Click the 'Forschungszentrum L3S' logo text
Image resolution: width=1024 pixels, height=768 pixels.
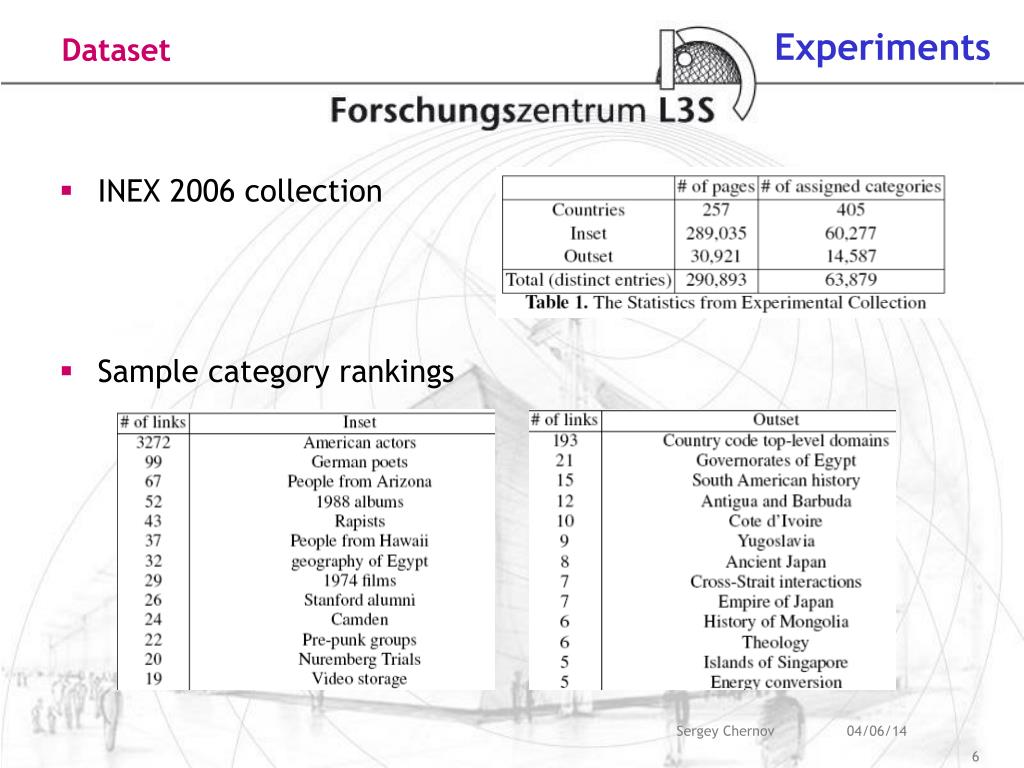pyautogui.click(x=522, y=110)
